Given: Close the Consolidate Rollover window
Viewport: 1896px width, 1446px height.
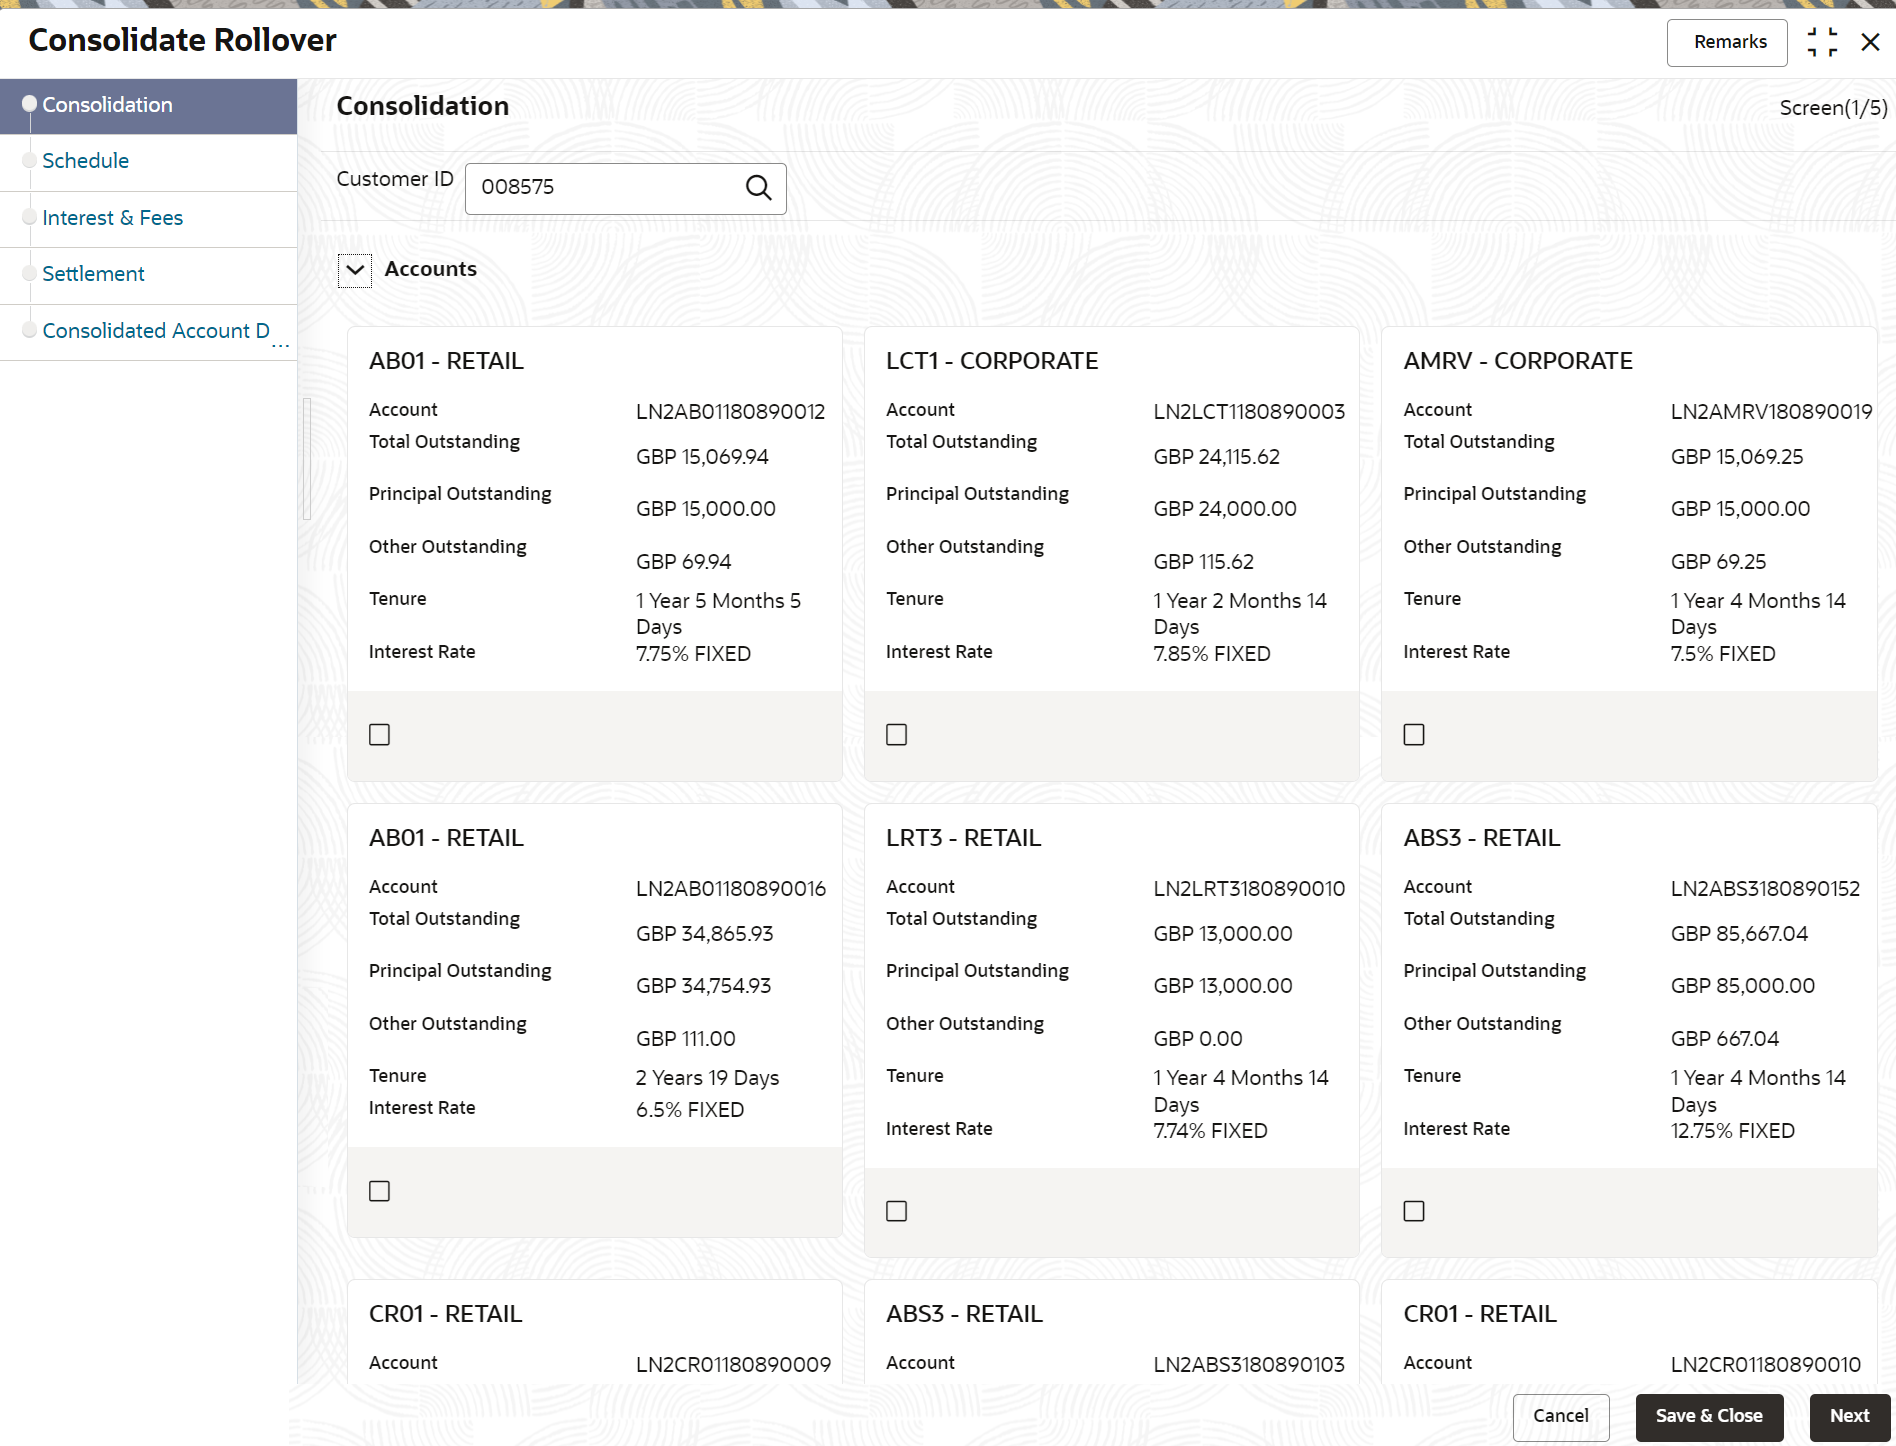Looking at the screenshot, I should [x=1870, y=42].
